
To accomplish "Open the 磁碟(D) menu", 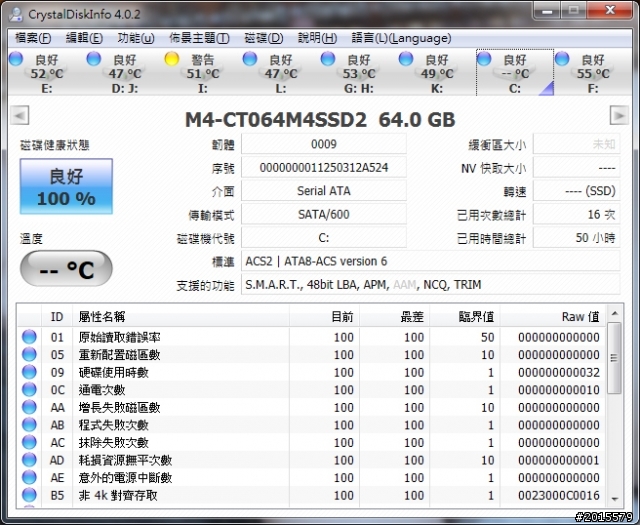I will pyautogui.click(x=264, y=38).
